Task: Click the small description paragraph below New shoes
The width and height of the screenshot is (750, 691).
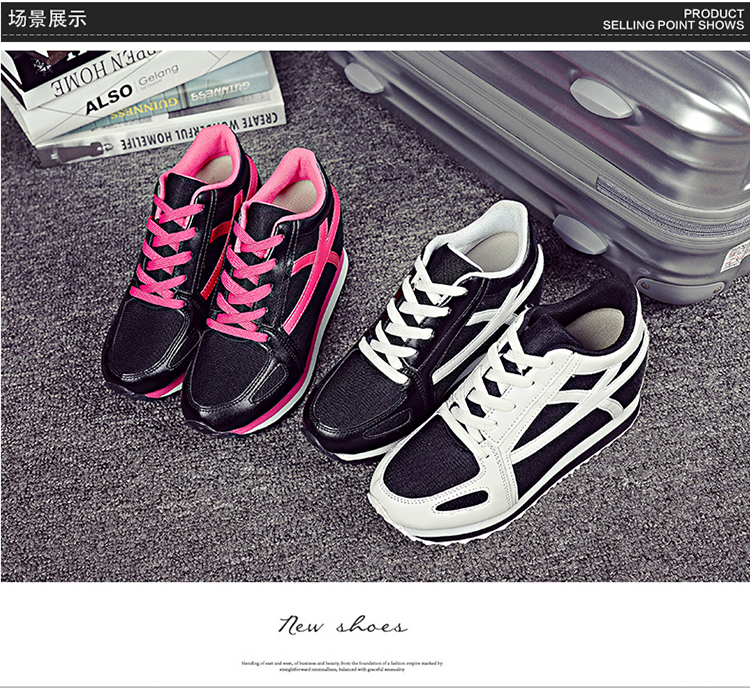Action: click(x=342, y=666)
